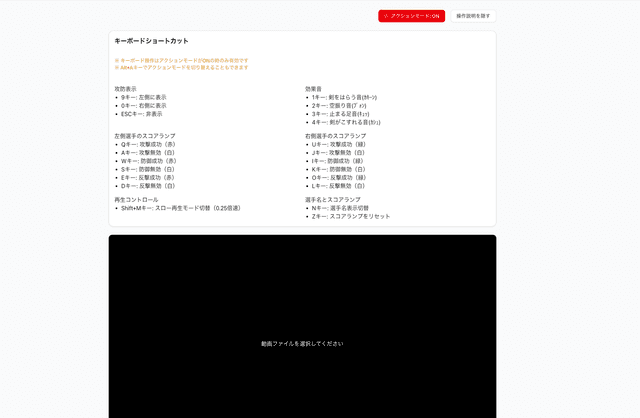
Task: Click the 2キー: 空振り音 line
Action: point(339,105)
